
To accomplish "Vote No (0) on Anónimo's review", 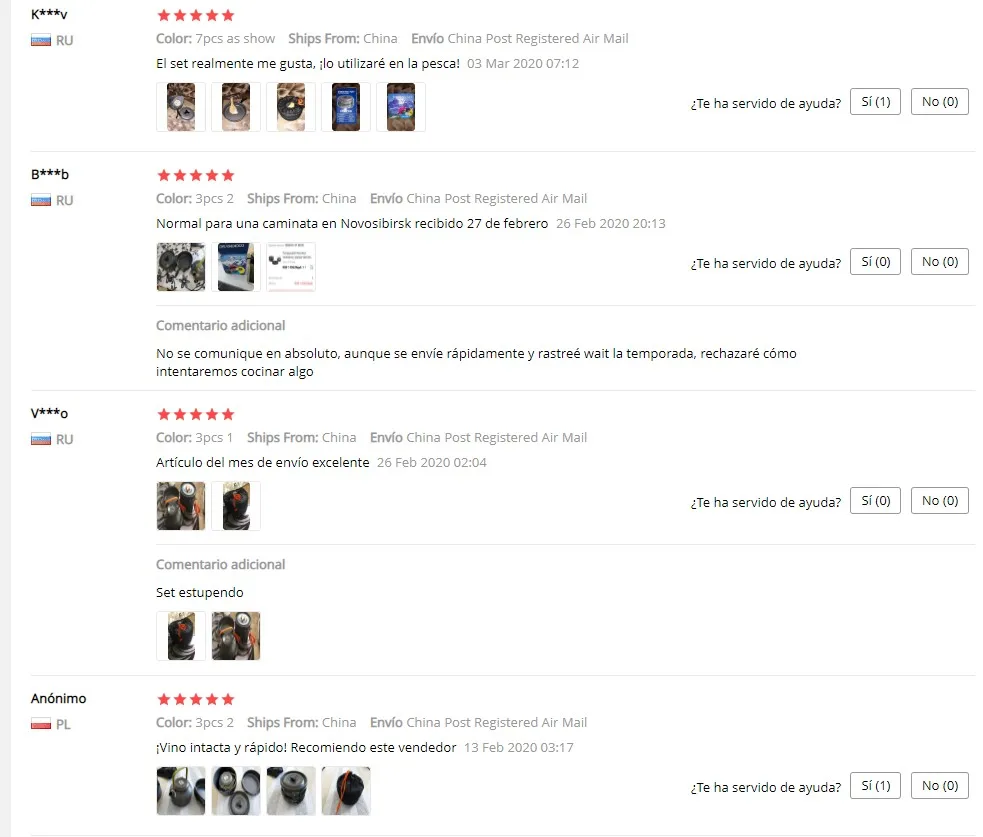I will point(940,786).
